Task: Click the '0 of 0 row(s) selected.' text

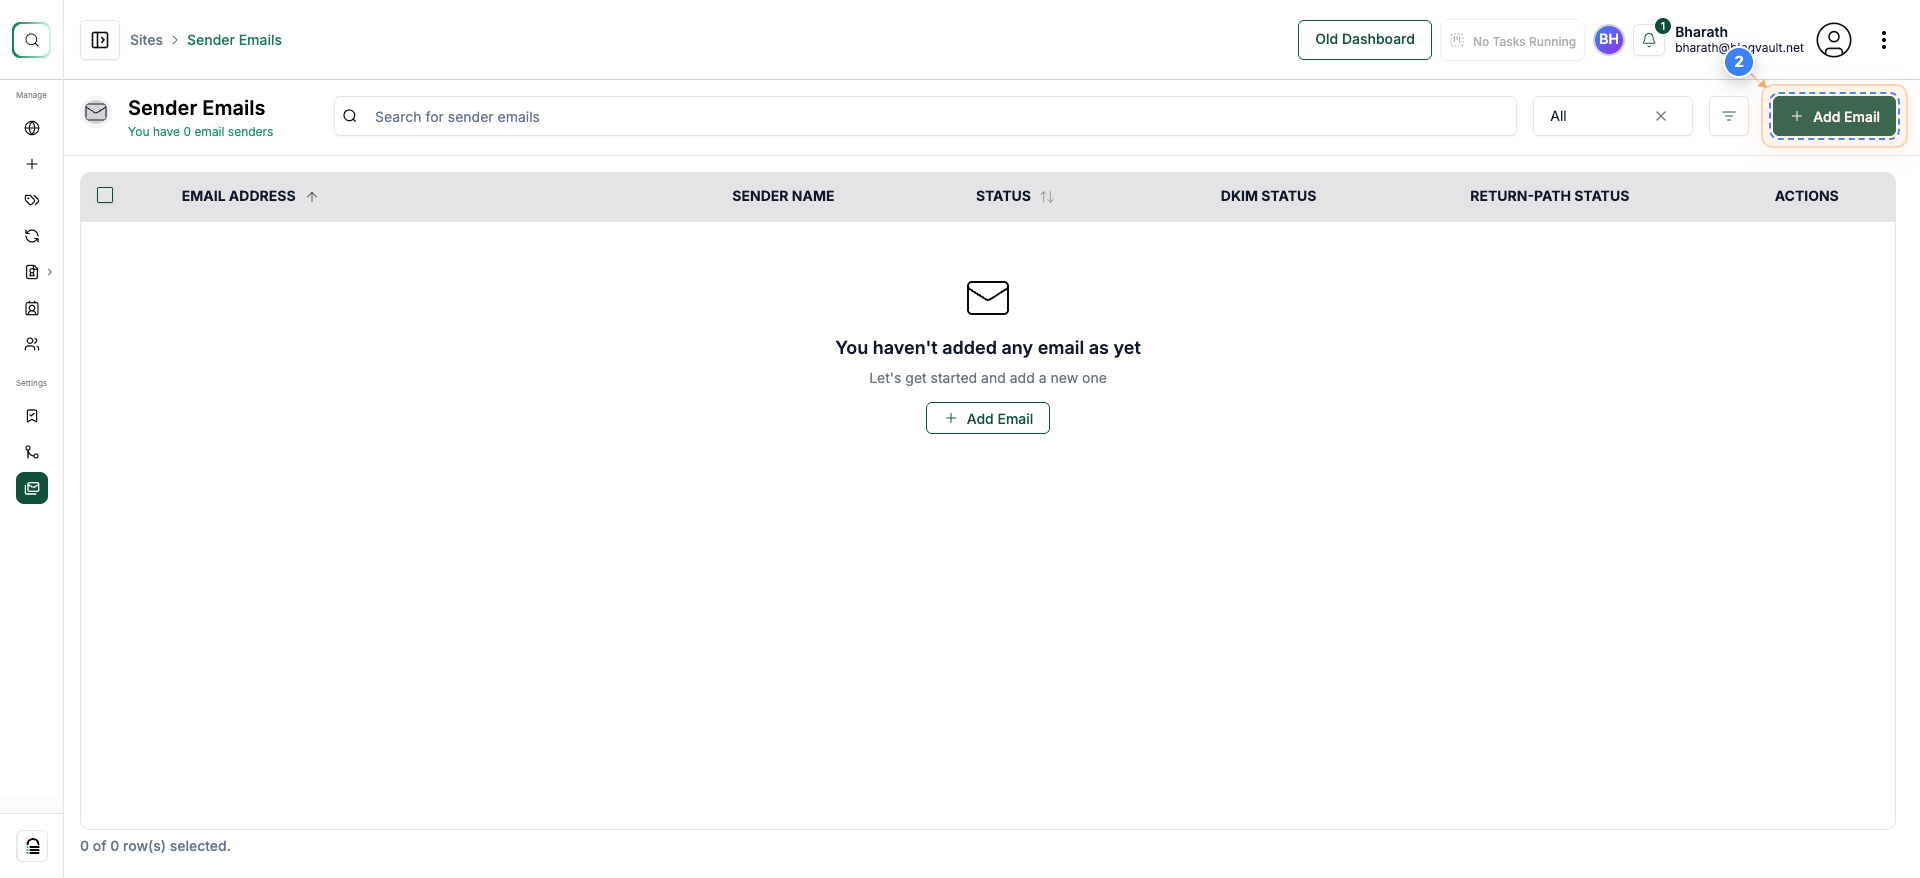Action: pos(155,846)
